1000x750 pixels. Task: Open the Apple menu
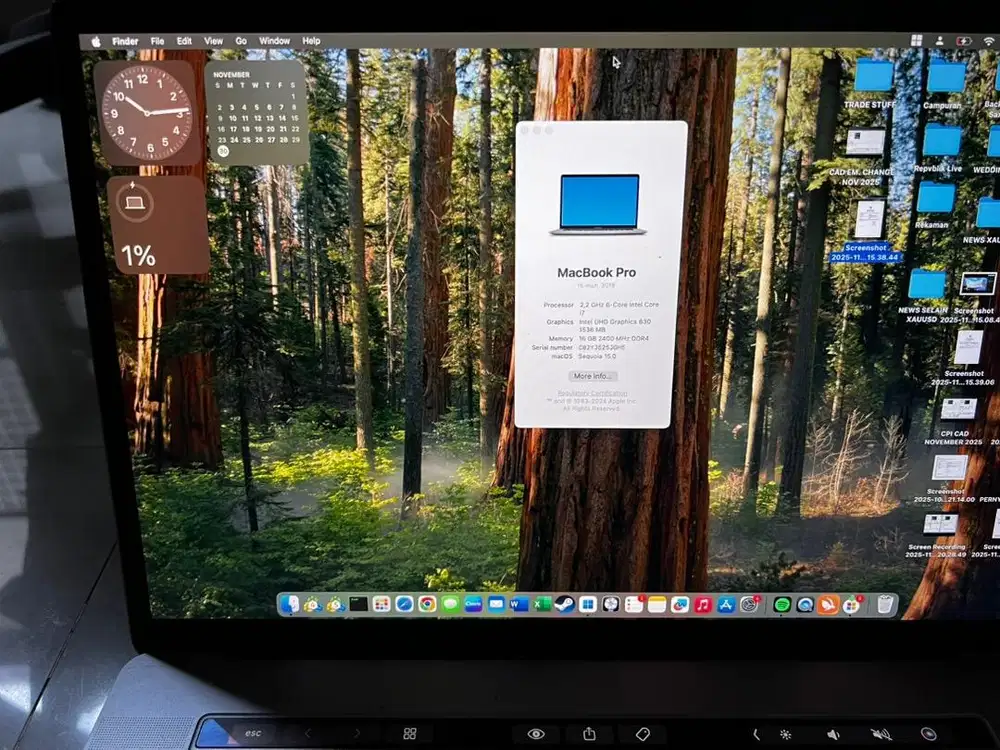pos(95,41)
